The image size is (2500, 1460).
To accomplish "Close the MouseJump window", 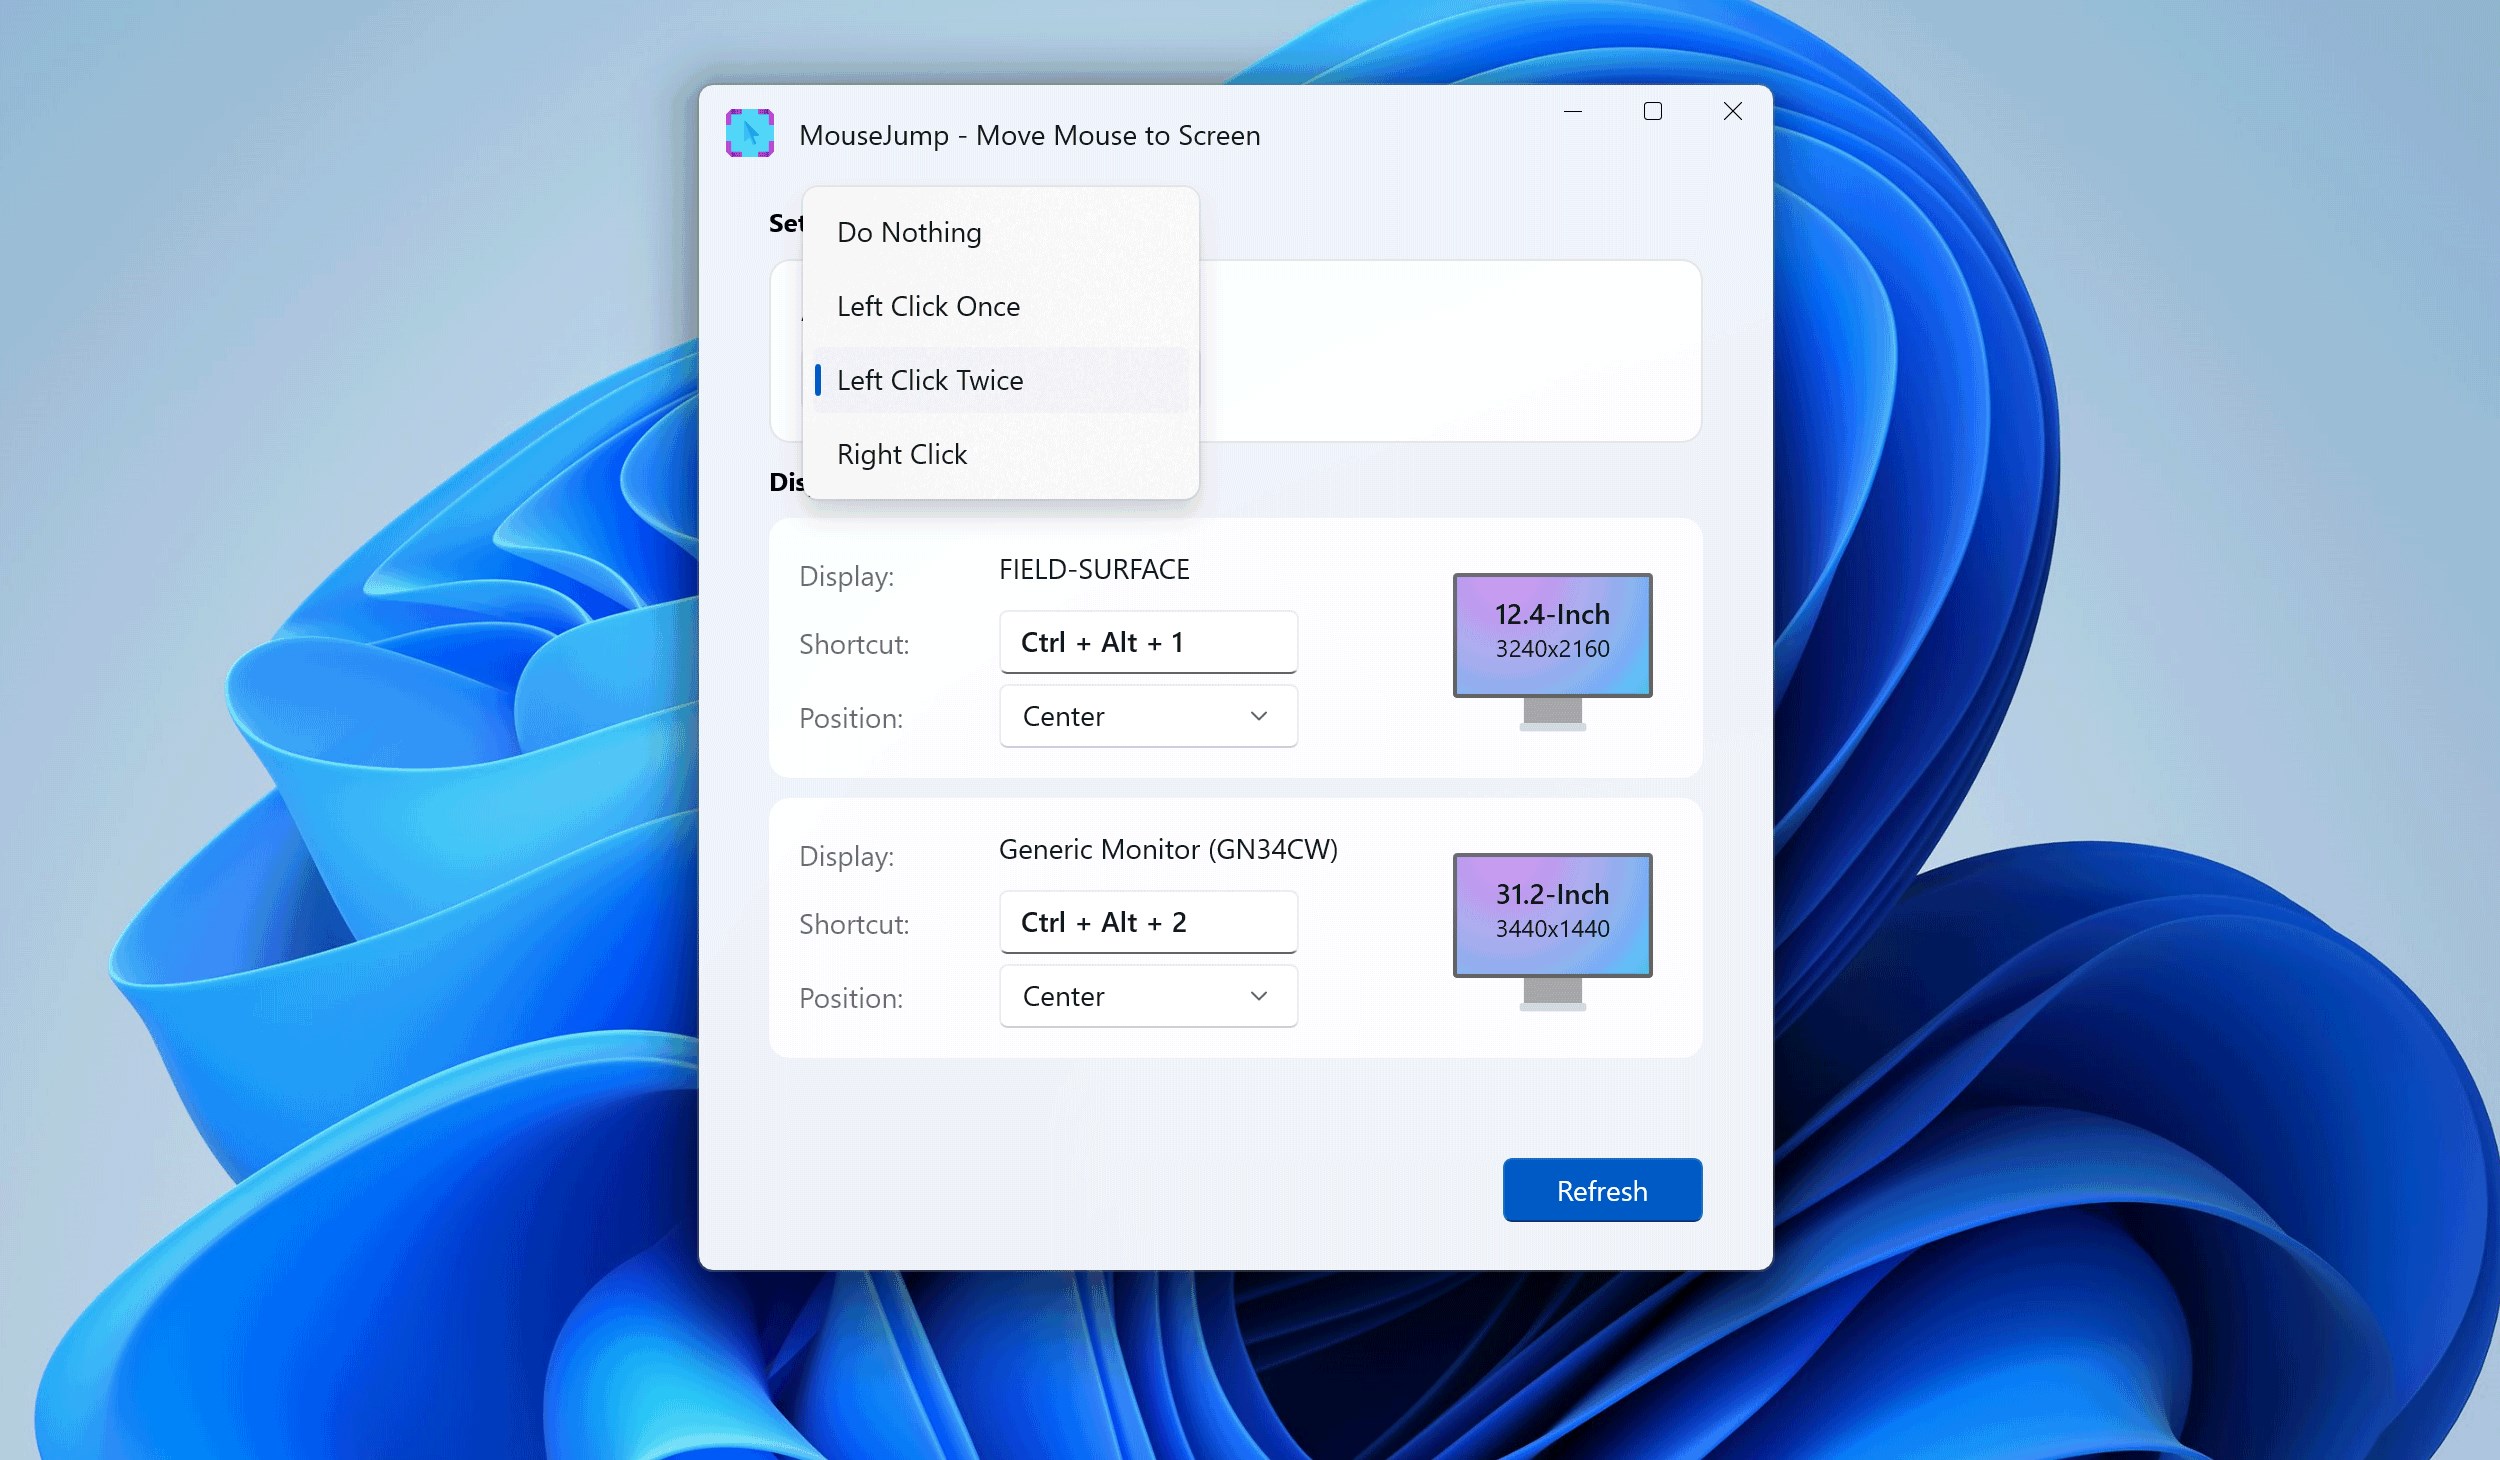I will click(x=1732, y=111).
